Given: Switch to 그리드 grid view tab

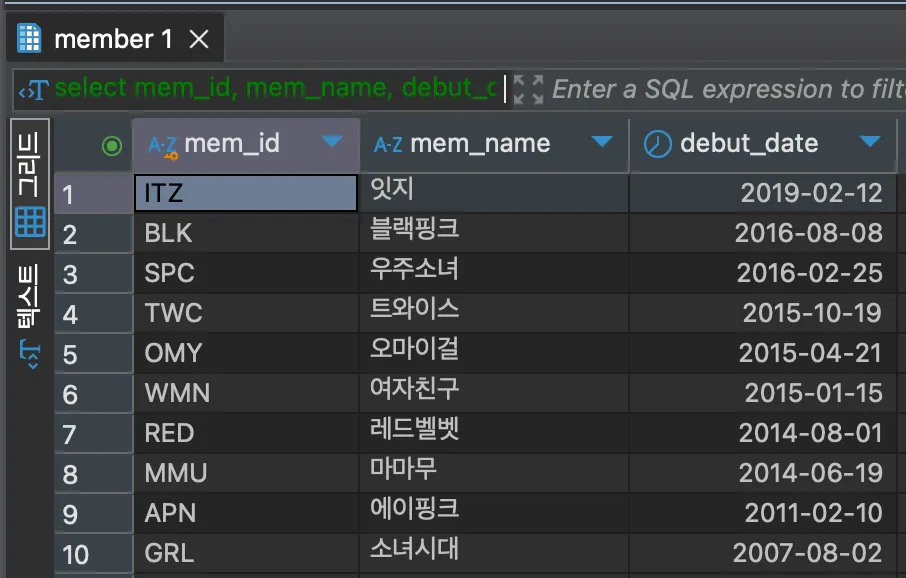Looking at the screenshot, I should [x=29, y=184].
